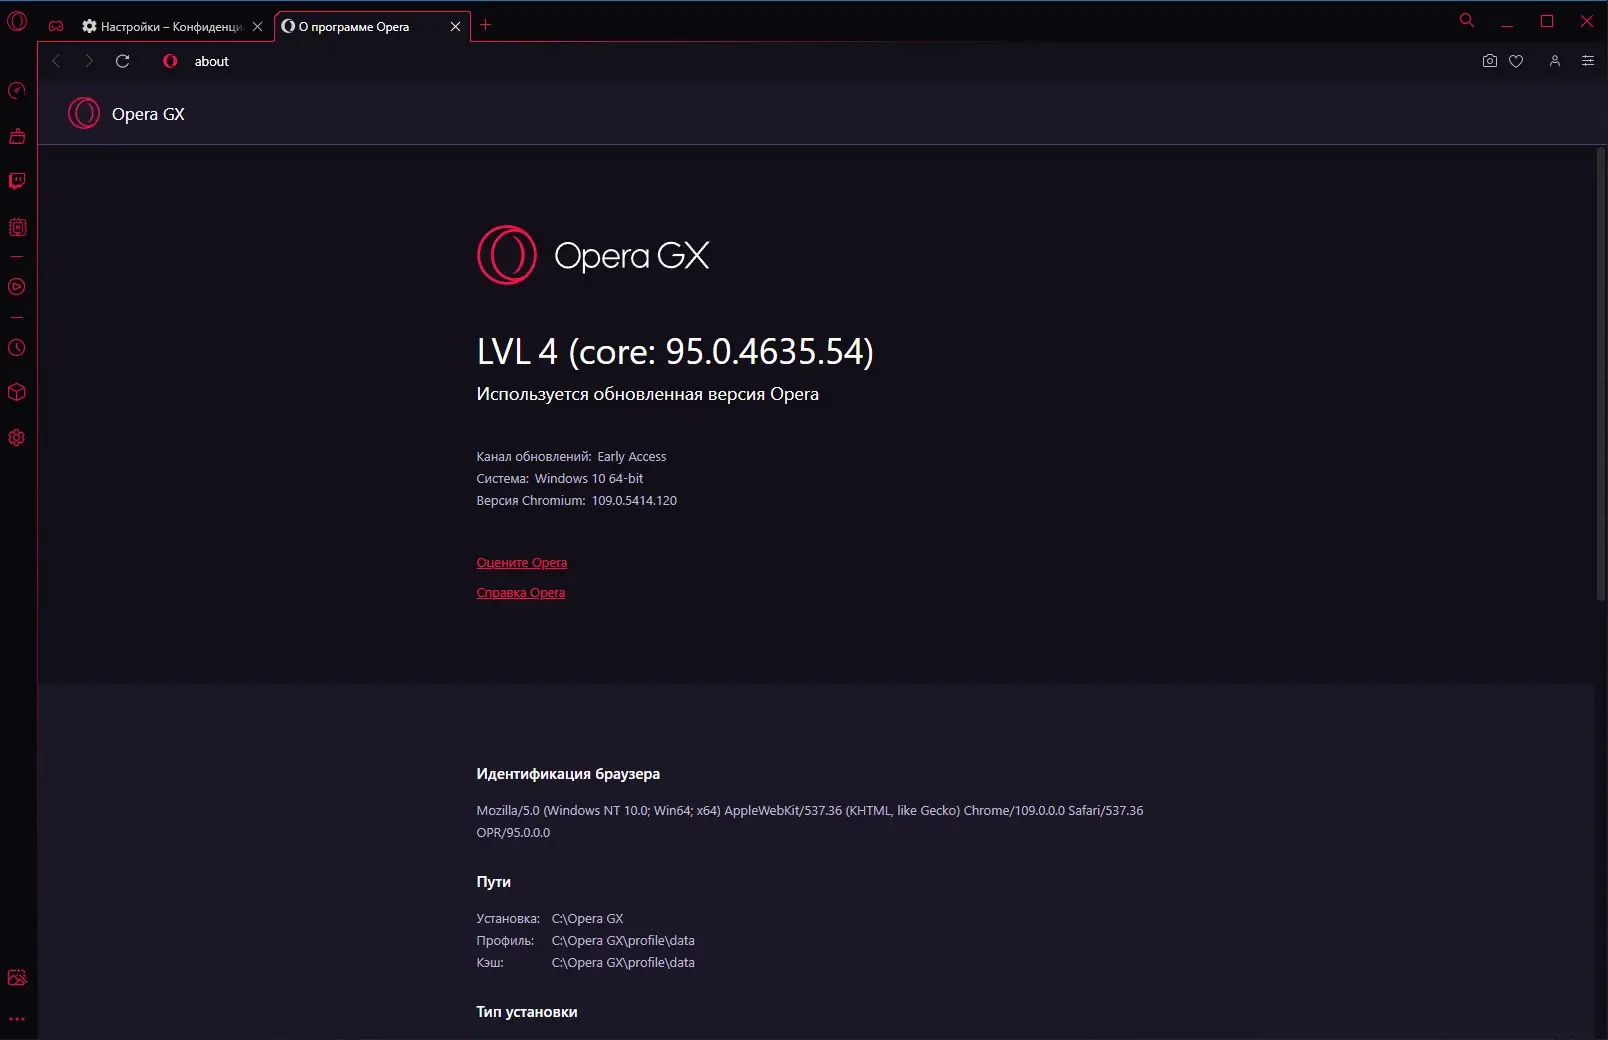Close the Opera GX window
1608x1040 pixels.
pyautogui.click(x=1587, y=21)
